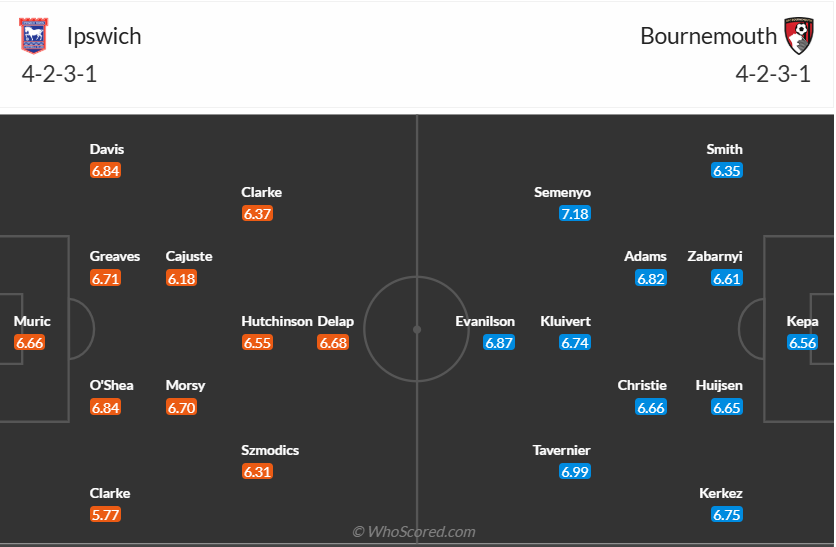Select player Morsy on the pitch
The image size is (836, 547).
(x=185, y=386)
